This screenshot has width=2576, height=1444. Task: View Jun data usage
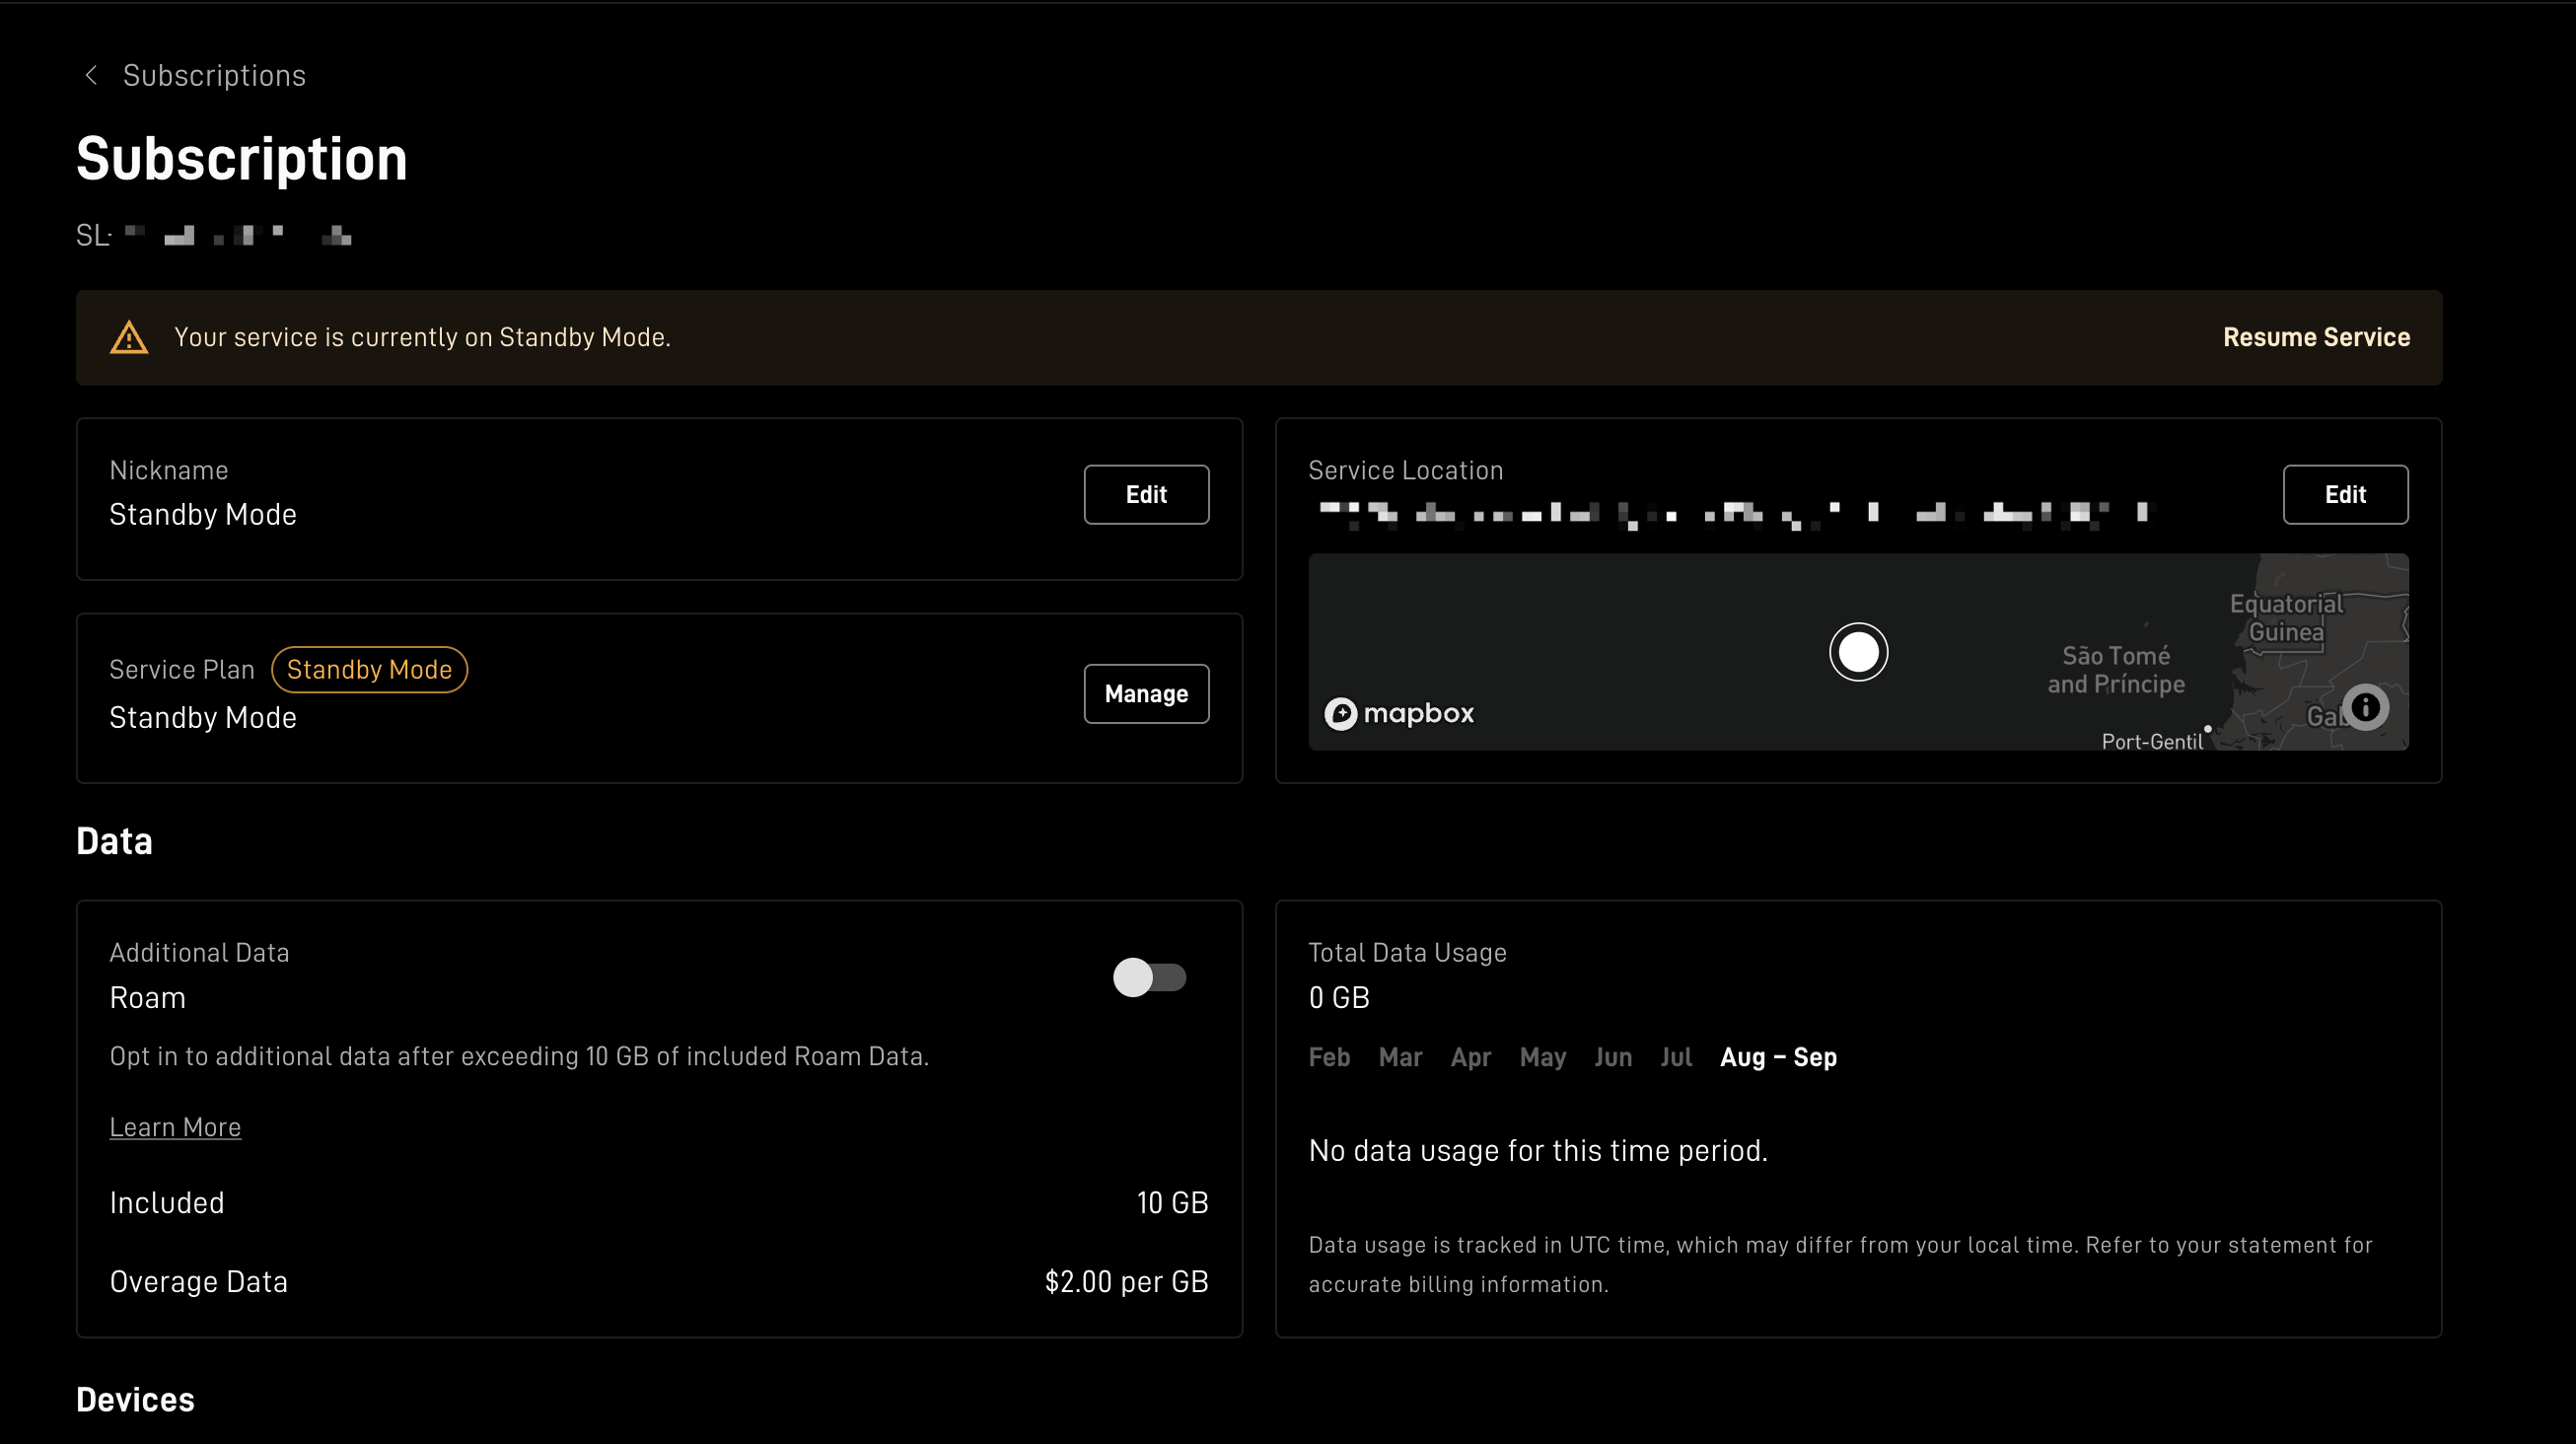(1612, 1057)
